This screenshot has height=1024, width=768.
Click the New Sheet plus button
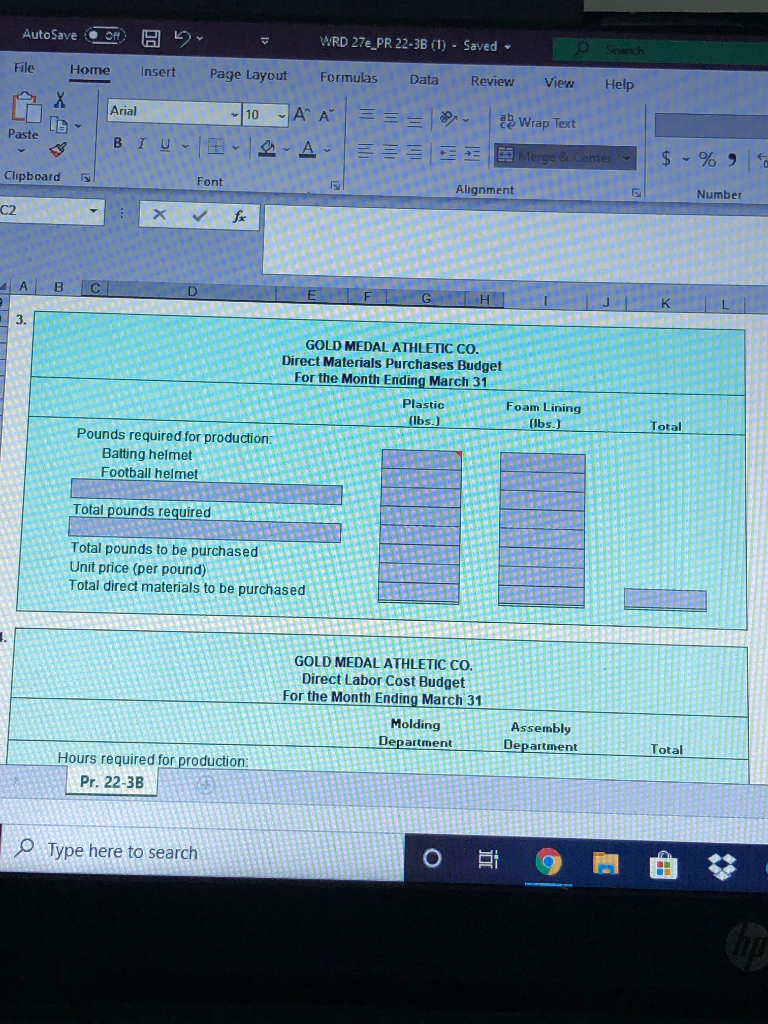205,784
